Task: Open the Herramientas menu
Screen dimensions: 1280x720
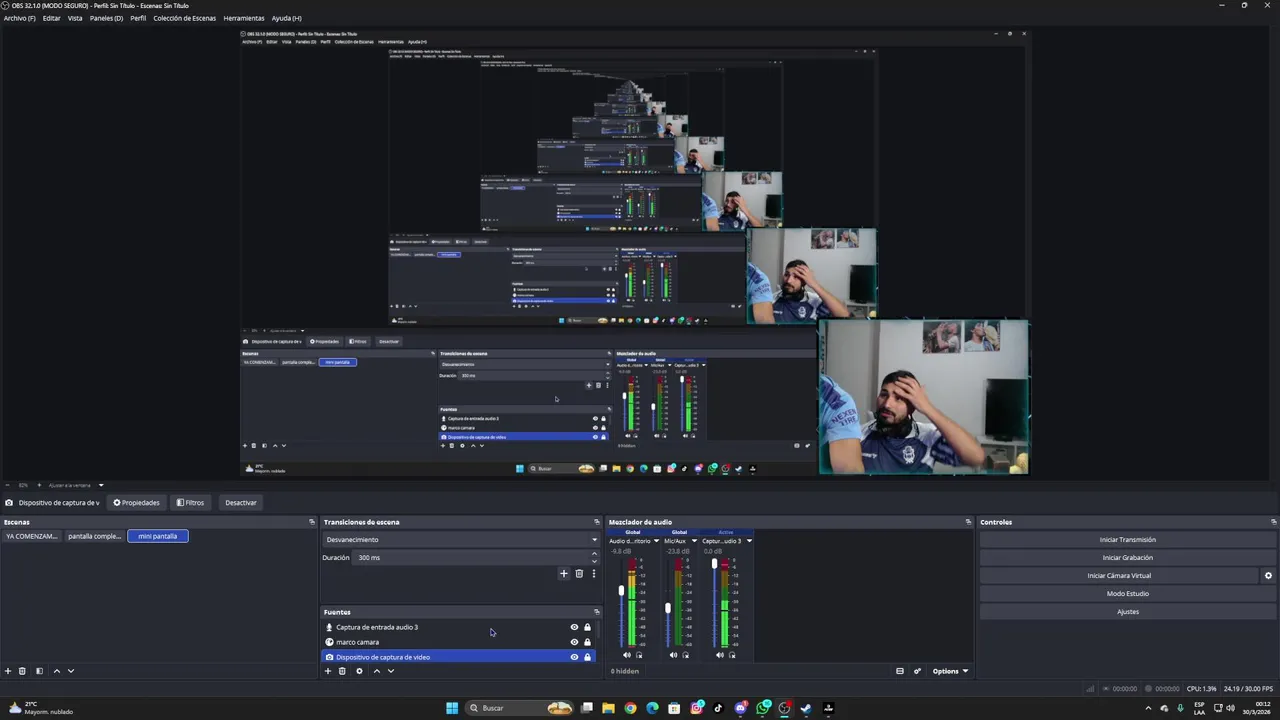Action: coord(244,18)
